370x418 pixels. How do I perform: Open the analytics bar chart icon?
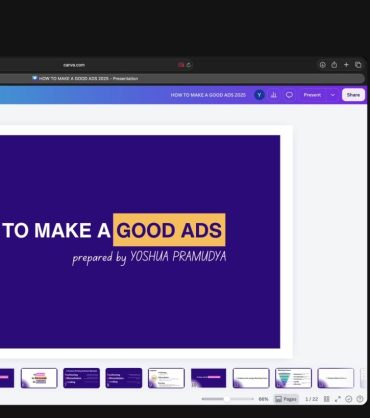[274, 95]
